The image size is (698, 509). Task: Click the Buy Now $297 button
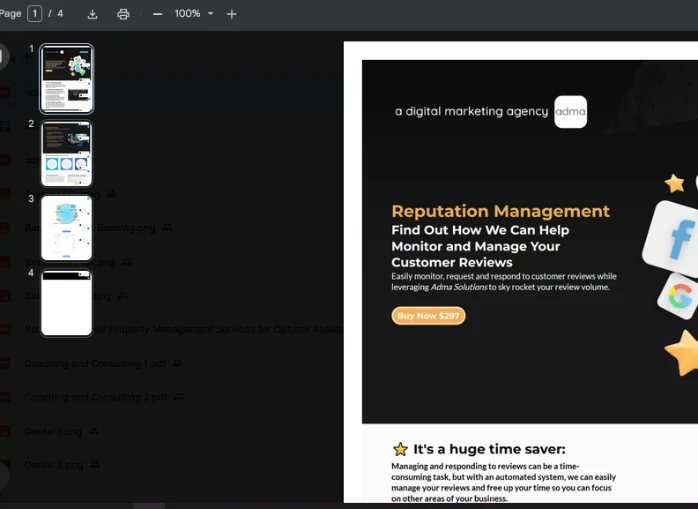[428, 316]
